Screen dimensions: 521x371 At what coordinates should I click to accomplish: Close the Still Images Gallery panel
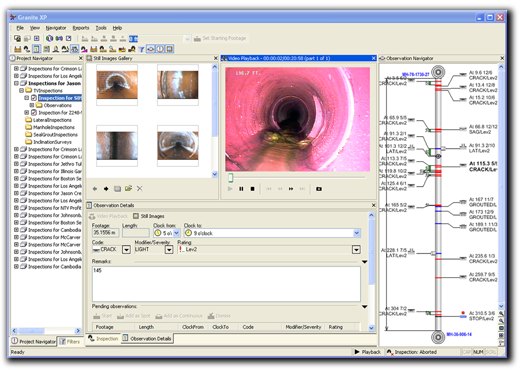tap(215, 58)
